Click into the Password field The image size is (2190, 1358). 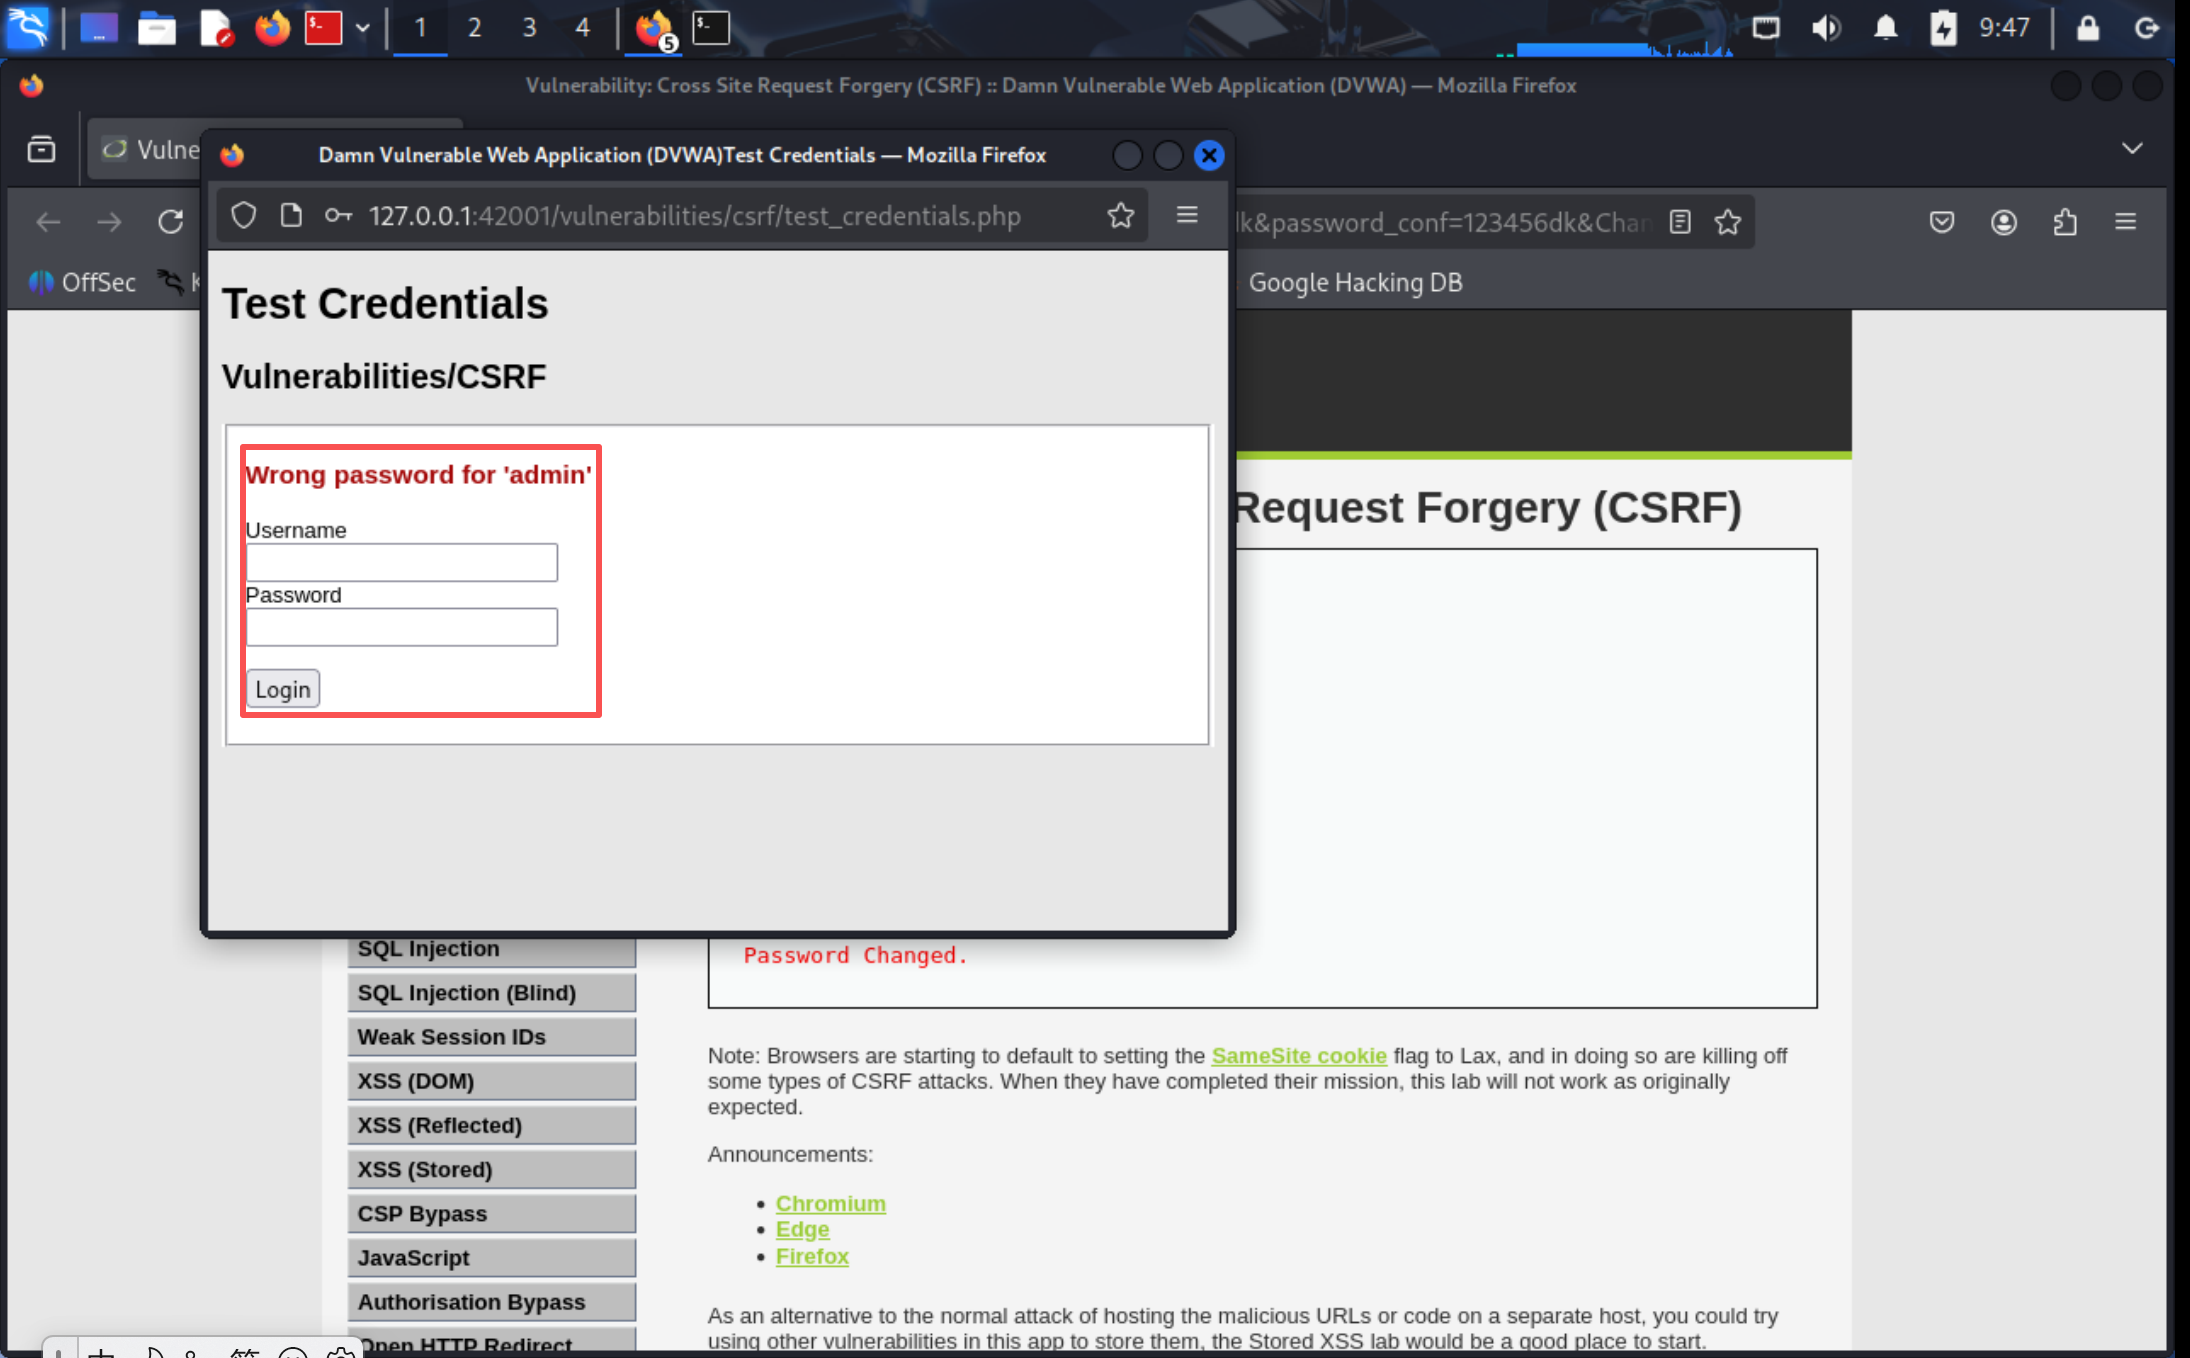point(401,627)
